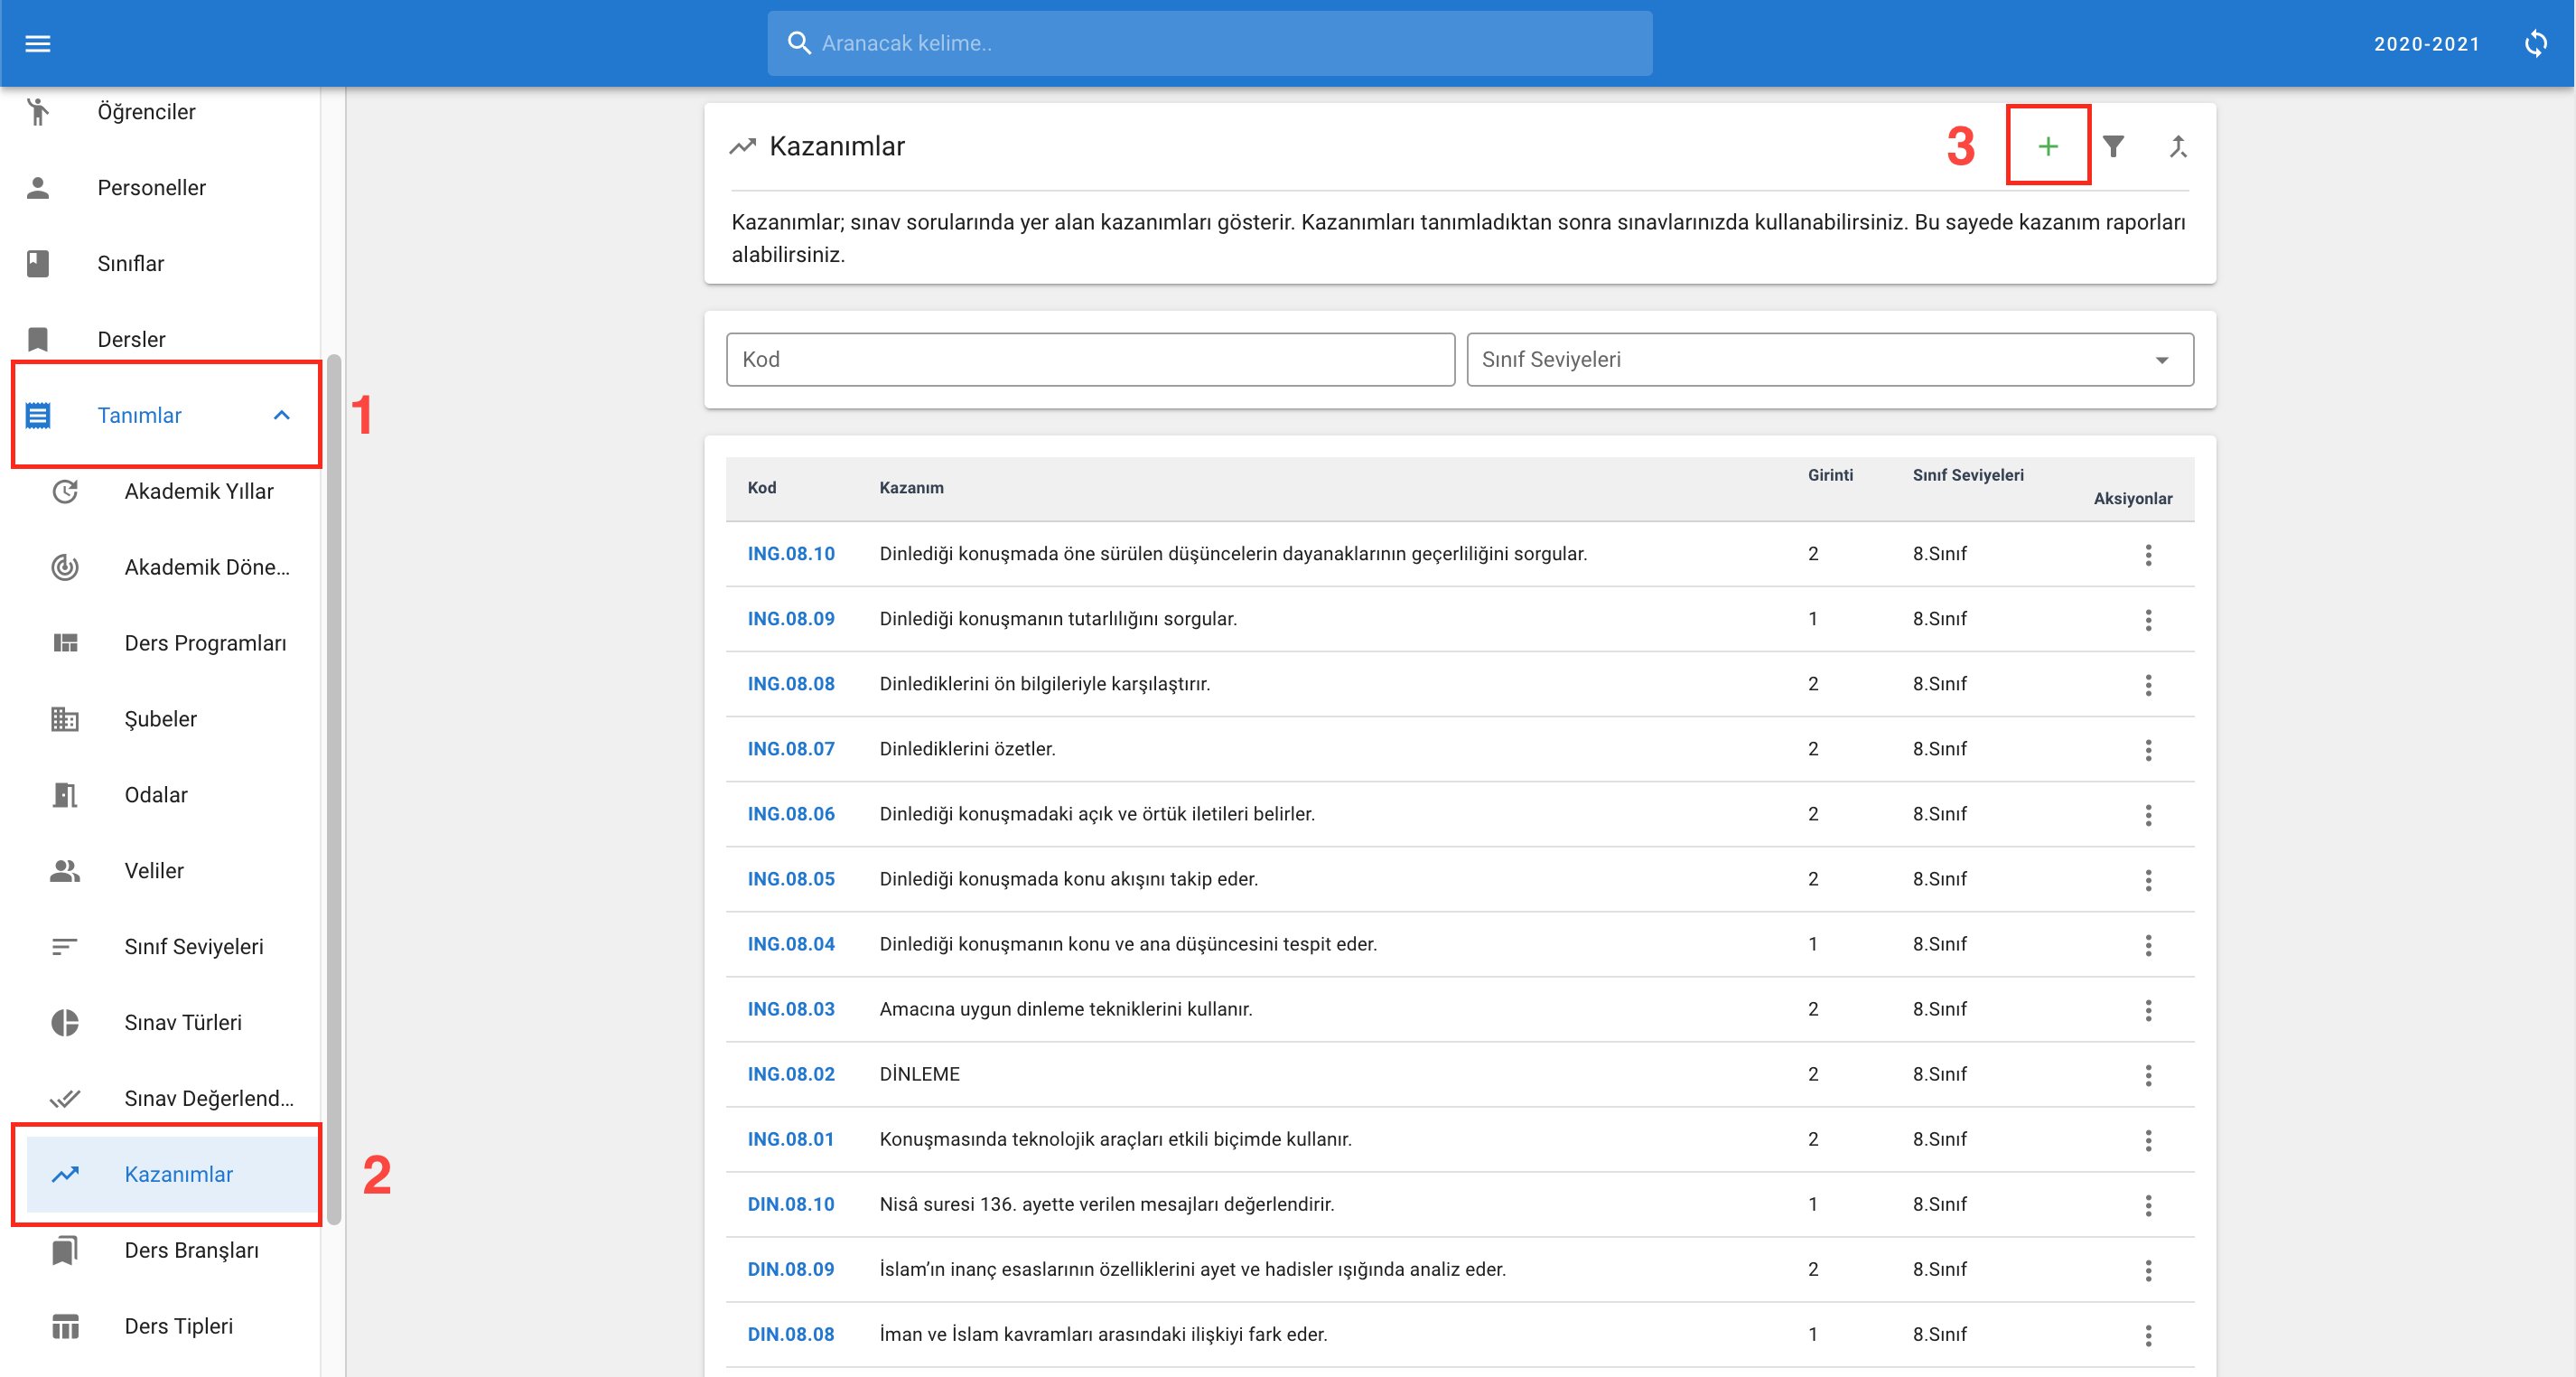Open the hamburger navigation menu
This screenshot has height=1377, width=2576.
(x=38, y=43)
